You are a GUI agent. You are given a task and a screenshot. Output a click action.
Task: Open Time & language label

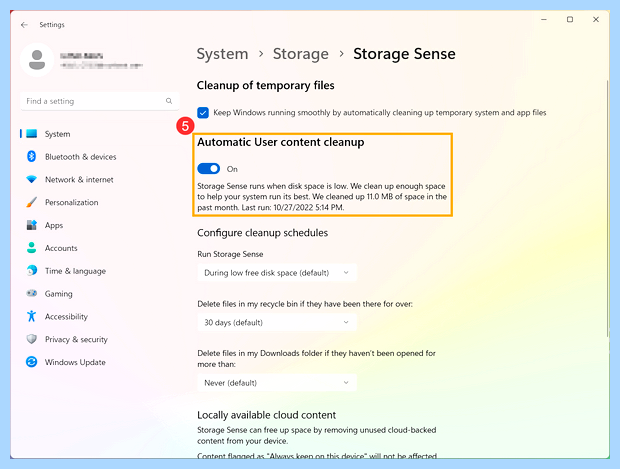pos(75,271)
